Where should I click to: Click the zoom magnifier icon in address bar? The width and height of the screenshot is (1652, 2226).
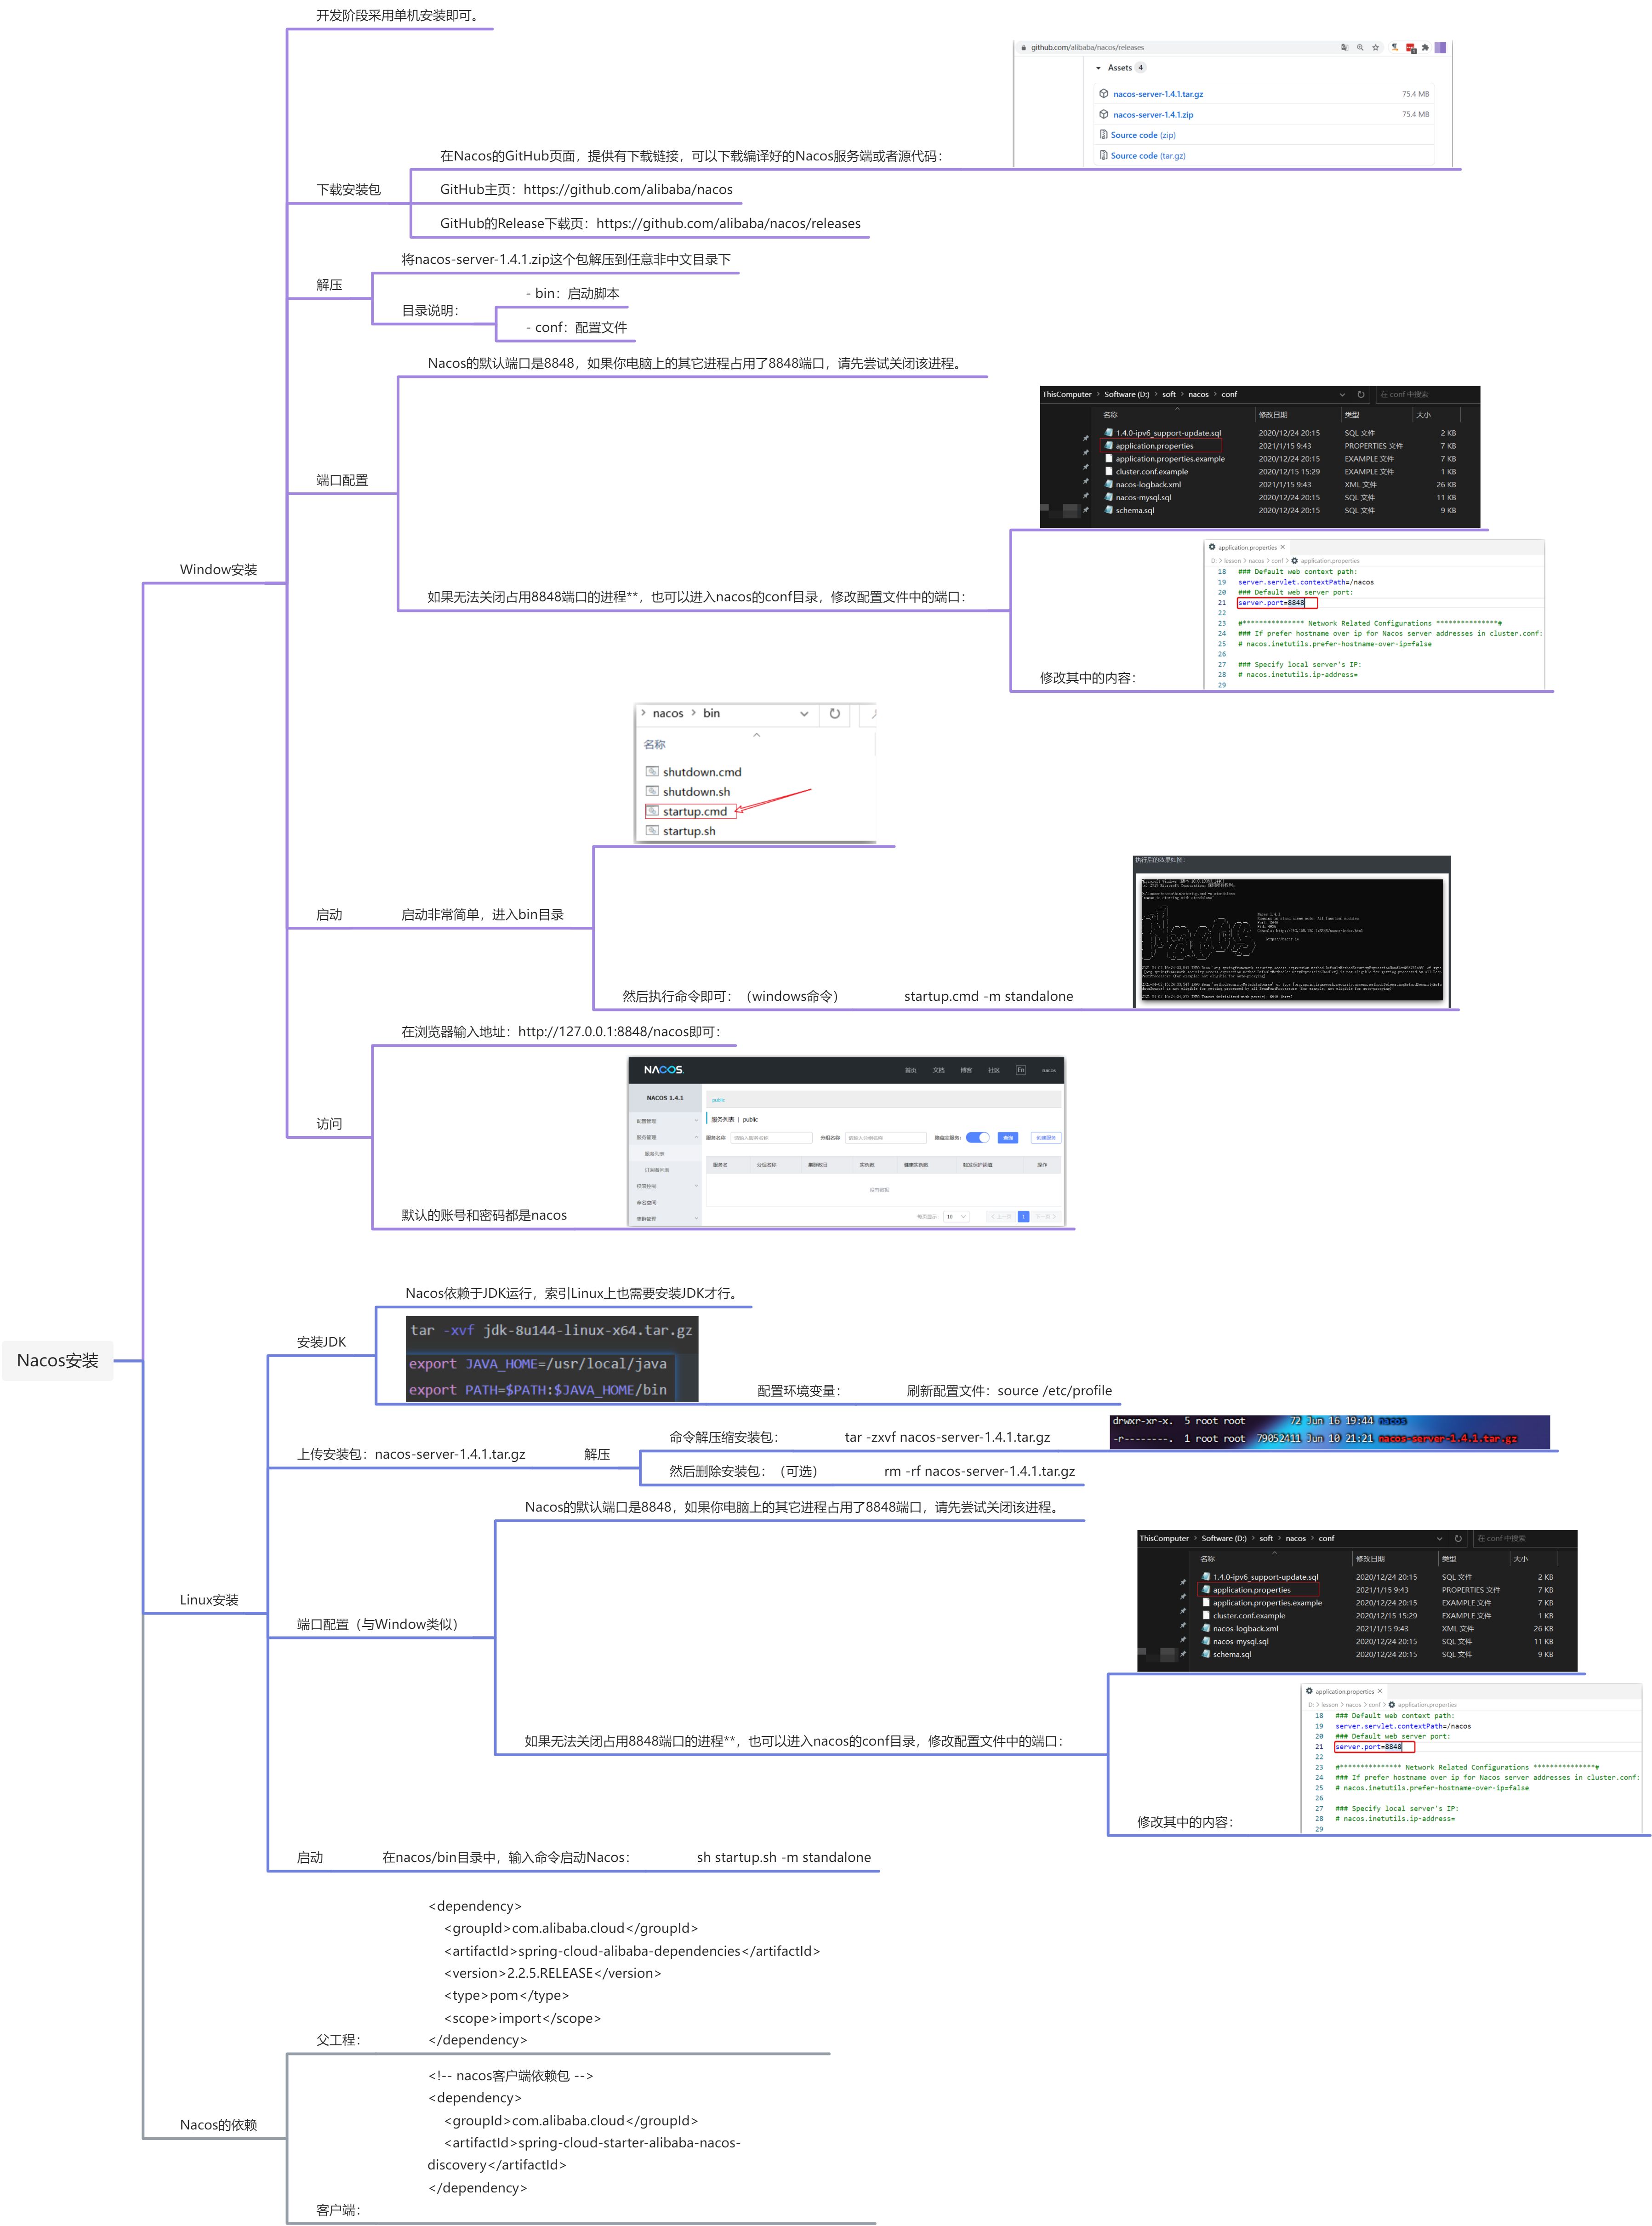1360,47
